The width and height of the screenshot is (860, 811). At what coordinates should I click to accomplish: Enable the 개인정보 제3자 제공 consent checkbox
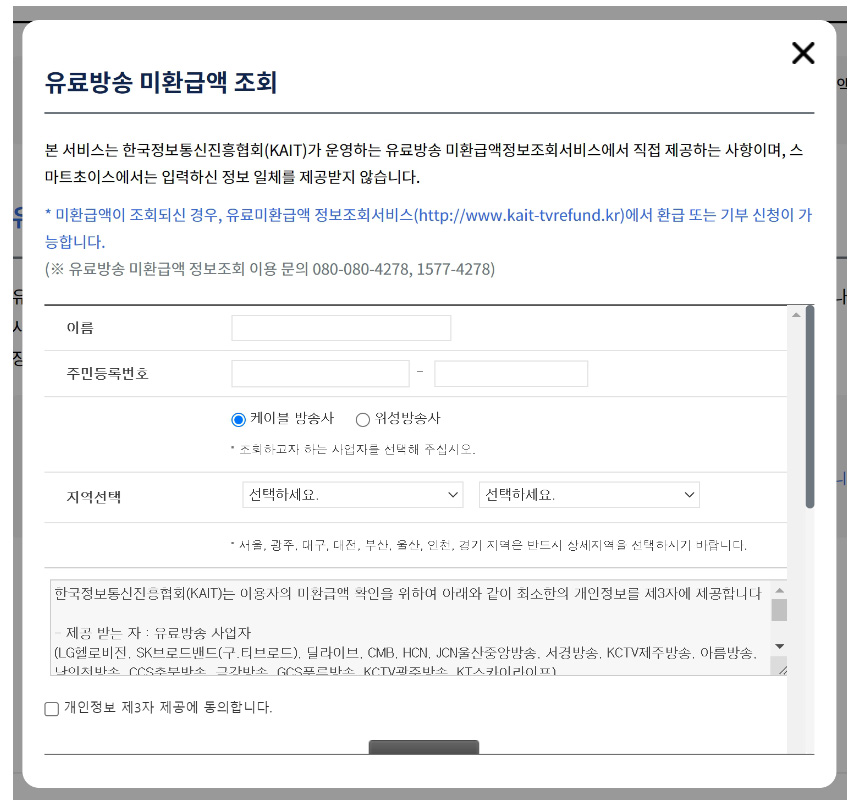pyautogui.click(x=49, y=709)
